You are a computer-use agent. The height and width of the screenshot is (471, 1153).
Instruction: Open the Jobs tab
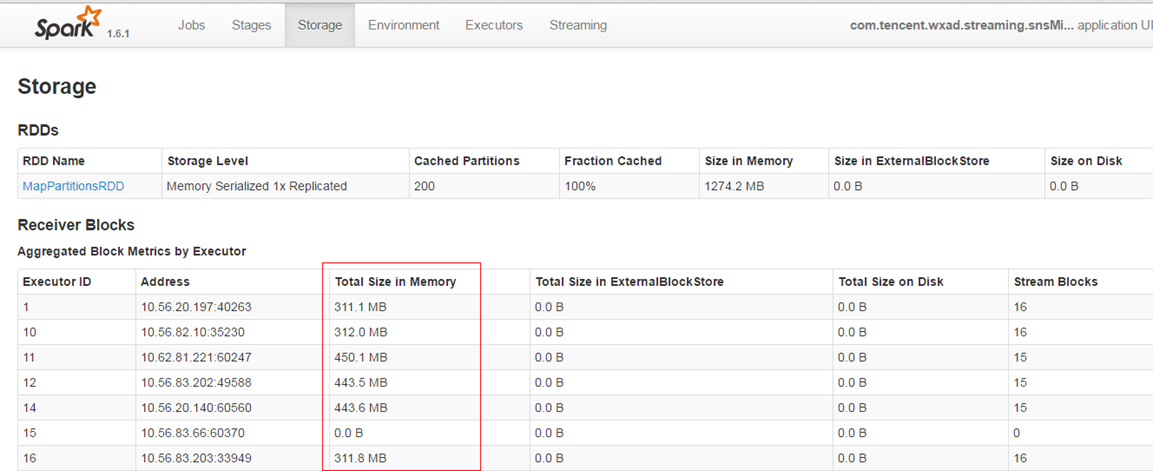pyautogui.click(x=191, y=25)
